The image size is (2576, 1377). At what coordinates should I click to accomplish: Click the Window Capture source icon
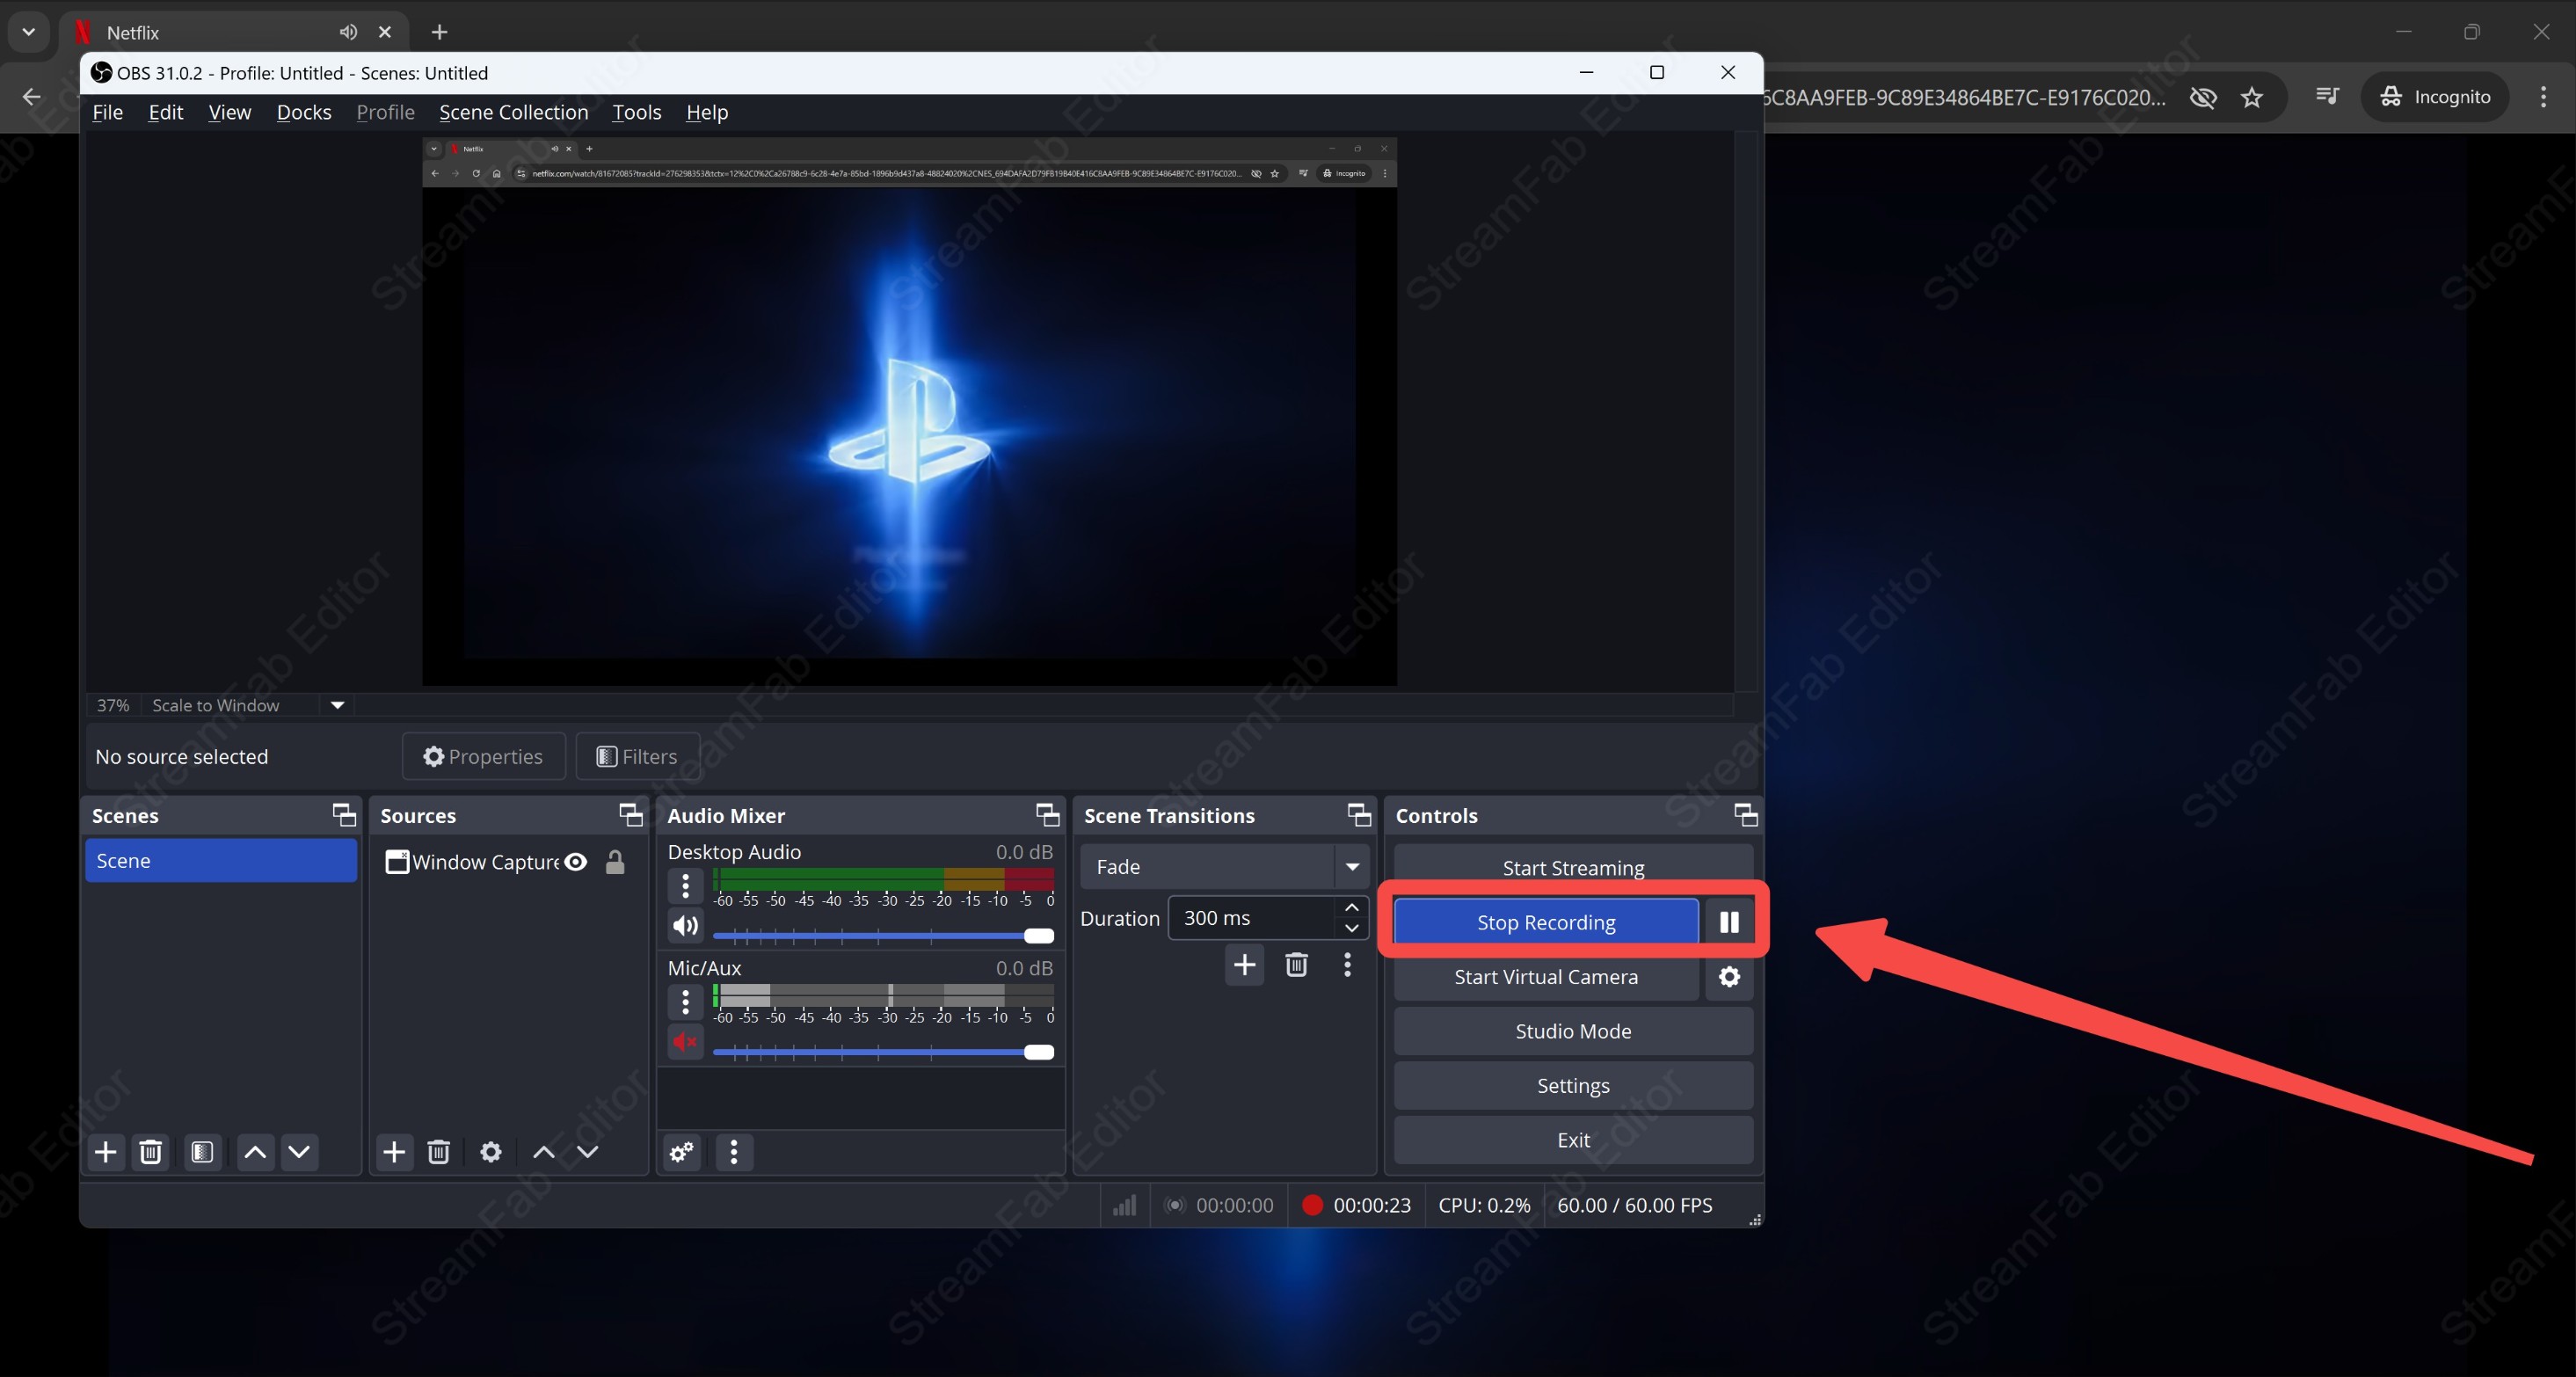[x=397, y=862]
